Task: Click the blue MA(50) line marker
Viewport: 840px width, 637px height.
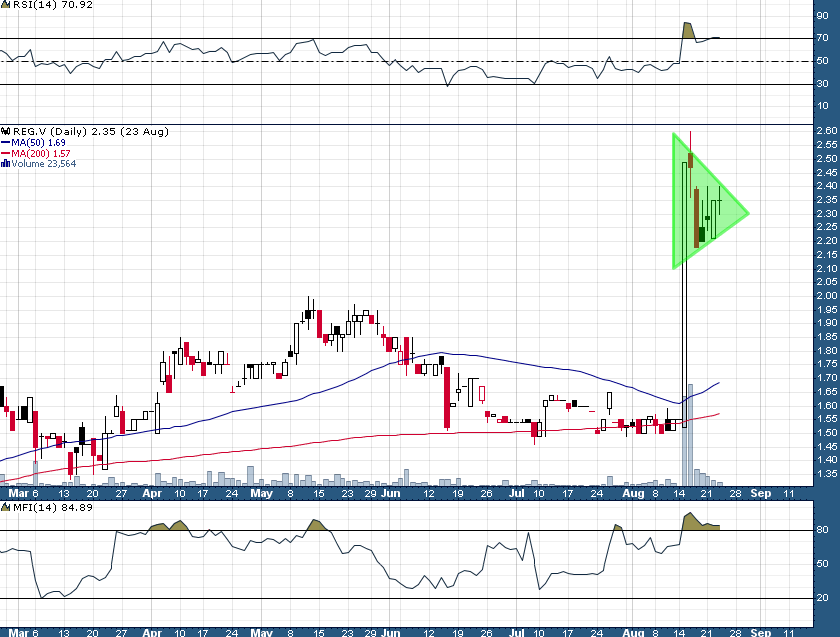Action: point(5,143)
